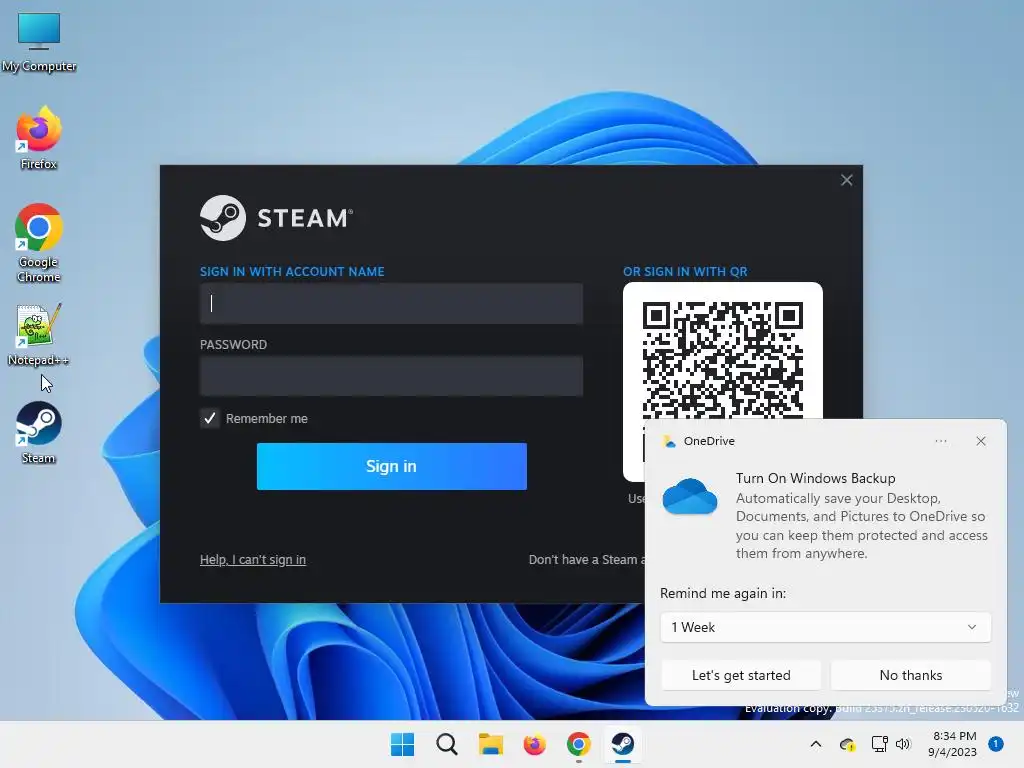Viewport: 1024px width, 768px height.
Task: Click Turn On Windows Backup heading
Action: (815, 478)
